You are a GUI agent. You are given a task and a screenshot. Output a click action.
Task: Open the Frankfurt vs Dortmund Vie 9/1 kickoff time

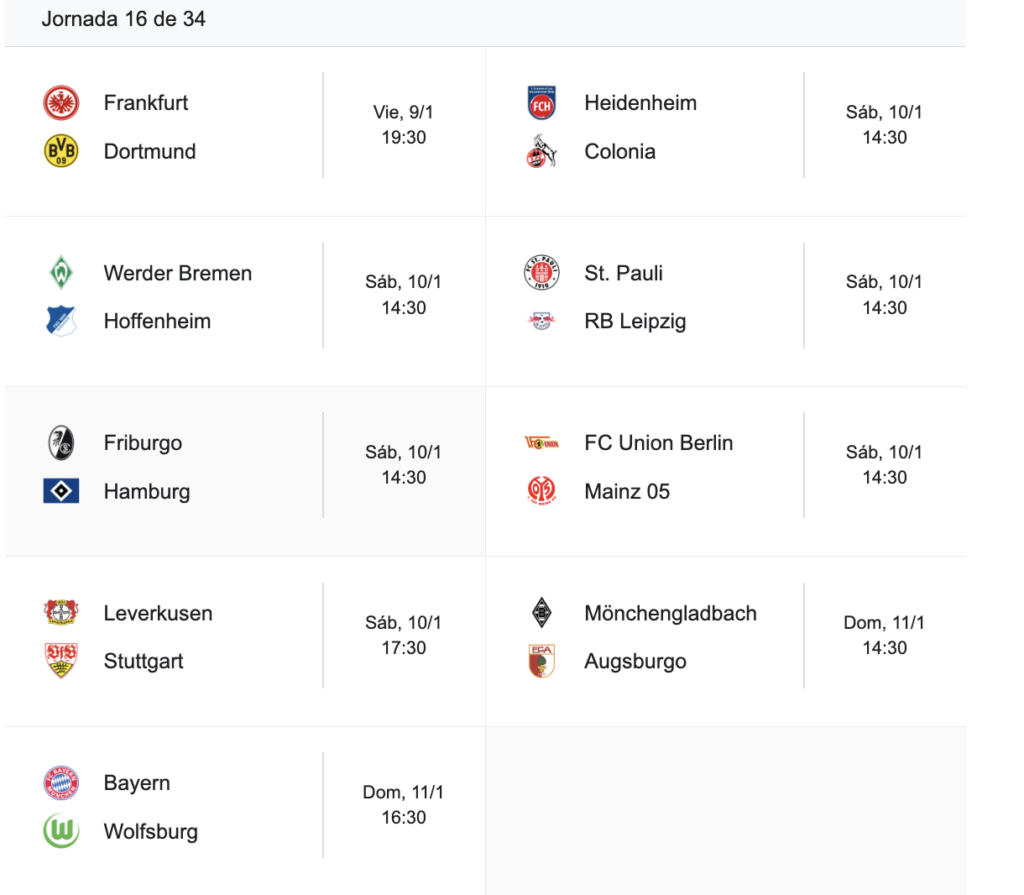[404, 125]
